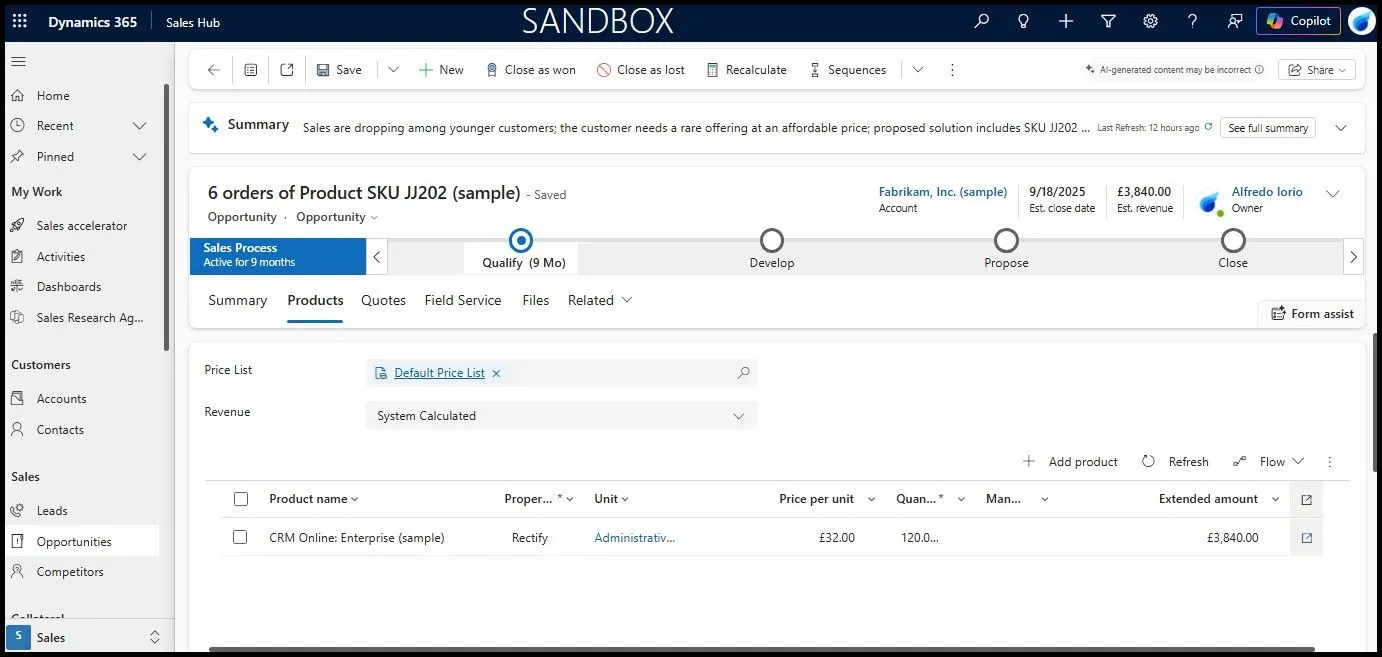Open the Dynamics 365 app launcher waffle
The height and width of the screenshot is (657, 1382).
tap(20, 21)
